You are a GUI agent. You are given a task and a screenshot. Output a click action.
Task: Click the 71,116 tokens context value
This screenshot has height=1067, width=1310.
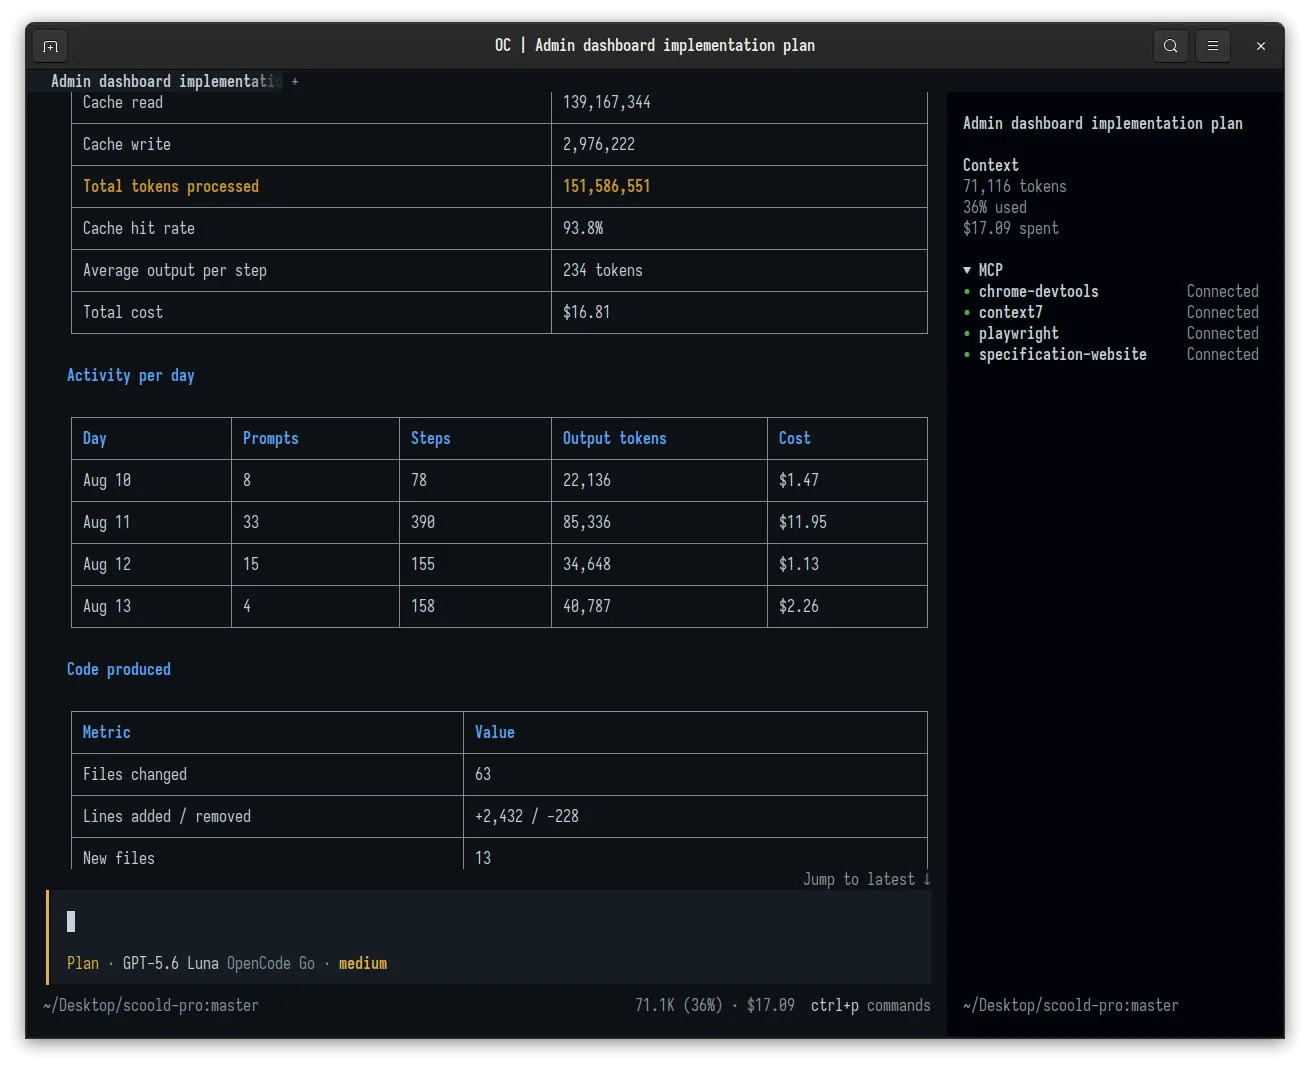(x=1014, y=187)
